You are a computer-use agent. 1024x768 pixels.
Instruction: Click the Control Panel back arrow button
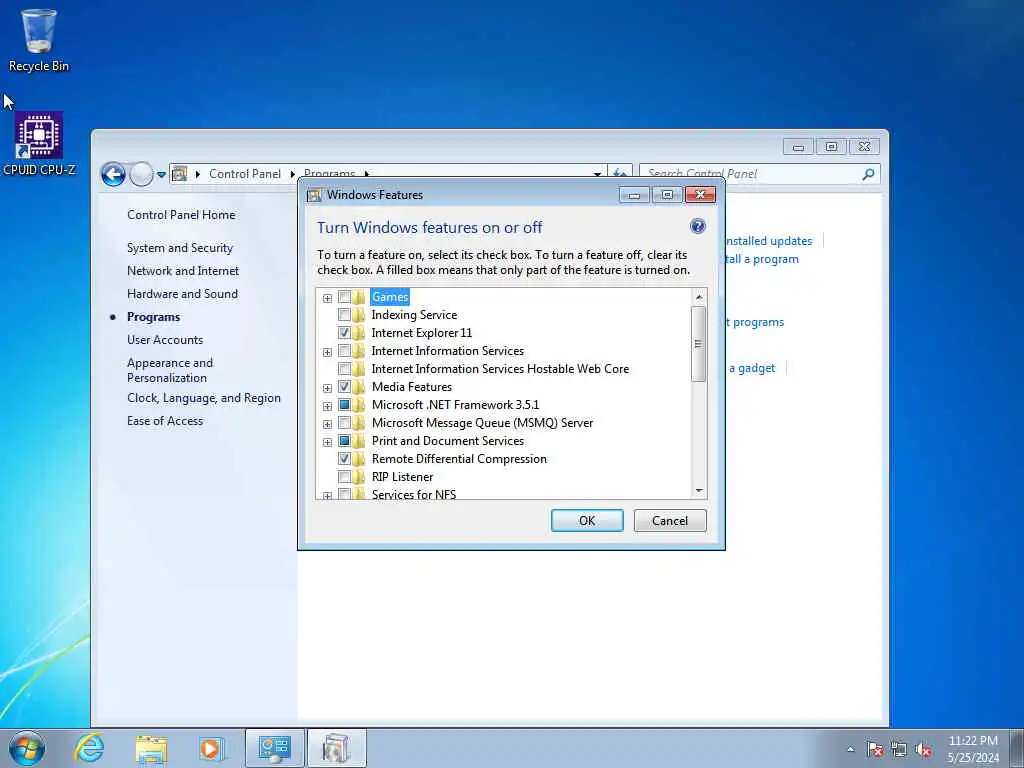coord(114,174)
